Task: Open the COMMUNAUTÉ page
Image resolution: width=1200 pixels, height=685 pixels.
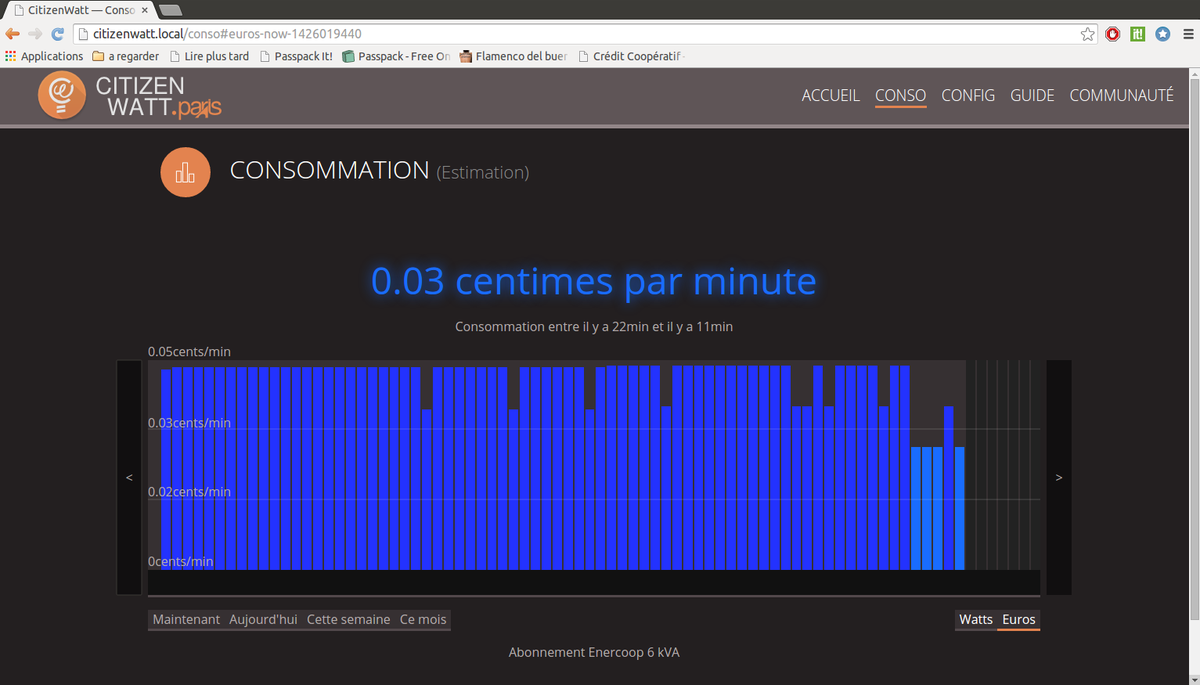Action: [x=1121, y=96]
